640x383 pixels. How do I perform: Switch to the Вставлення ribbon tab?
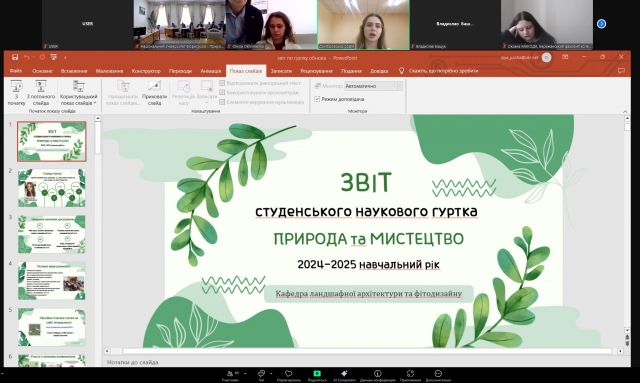(74, 71)
